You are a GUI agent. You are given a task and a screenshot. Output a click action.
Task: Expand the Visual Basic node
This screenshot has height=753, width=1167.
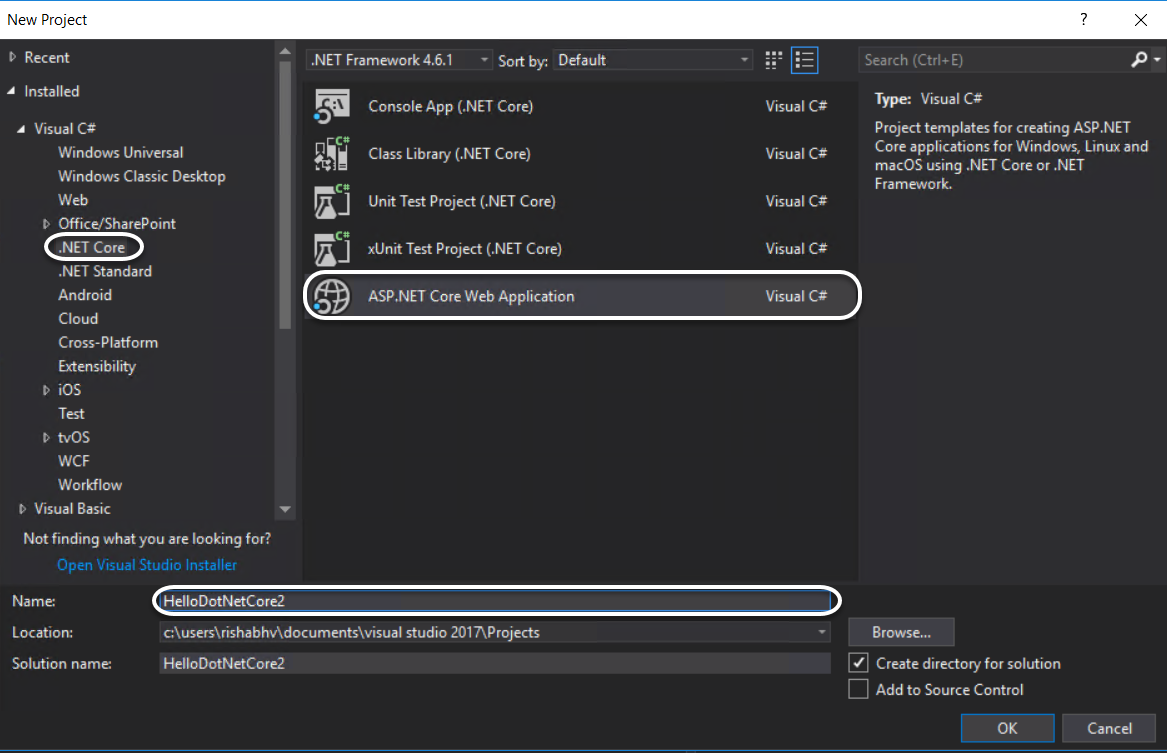point(22,509)
